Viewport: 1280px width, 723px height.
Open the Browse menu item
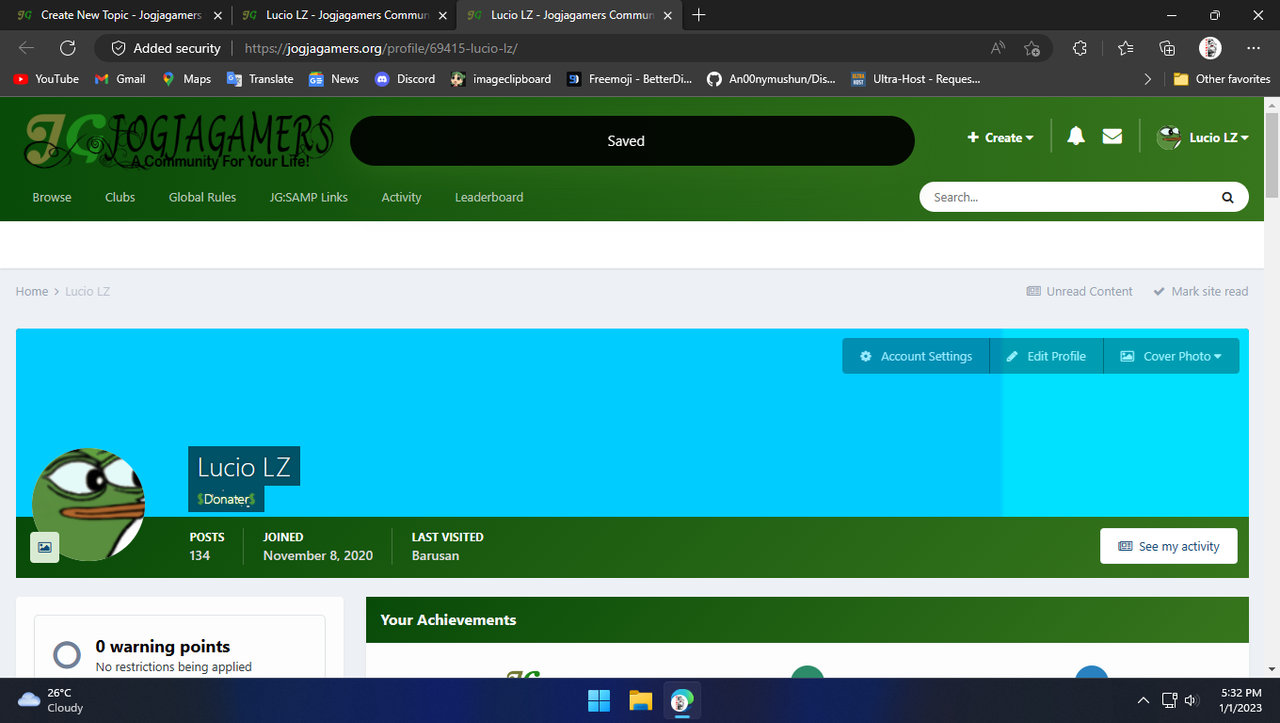[52, 197]
